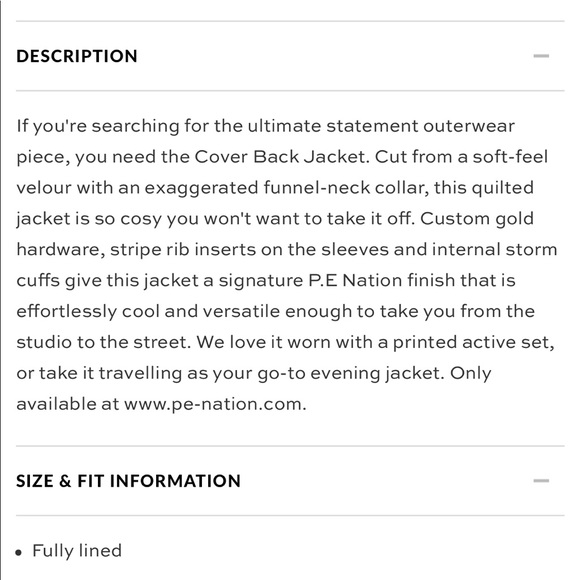The height and width of the screenshot is (580, 580).
Task: Click the words "internal storm" in paragraph
Action: (x=495, y=250)
